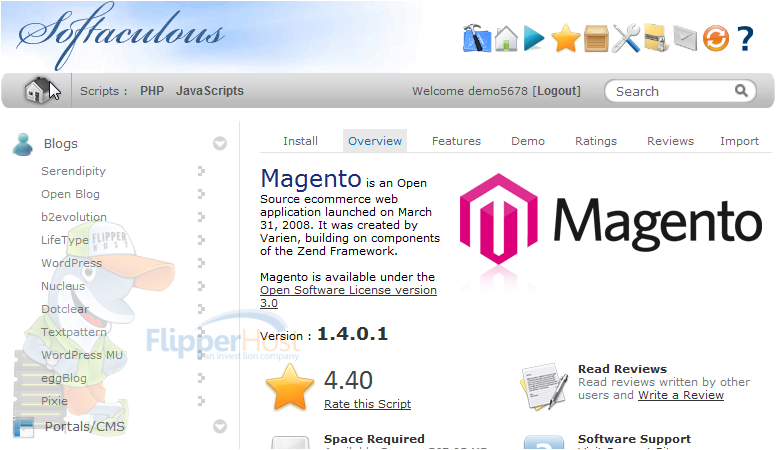The width and height of the screenshot is (776, 450).
Task: Open WordPress MU in the sidebar
Action: 82,355
